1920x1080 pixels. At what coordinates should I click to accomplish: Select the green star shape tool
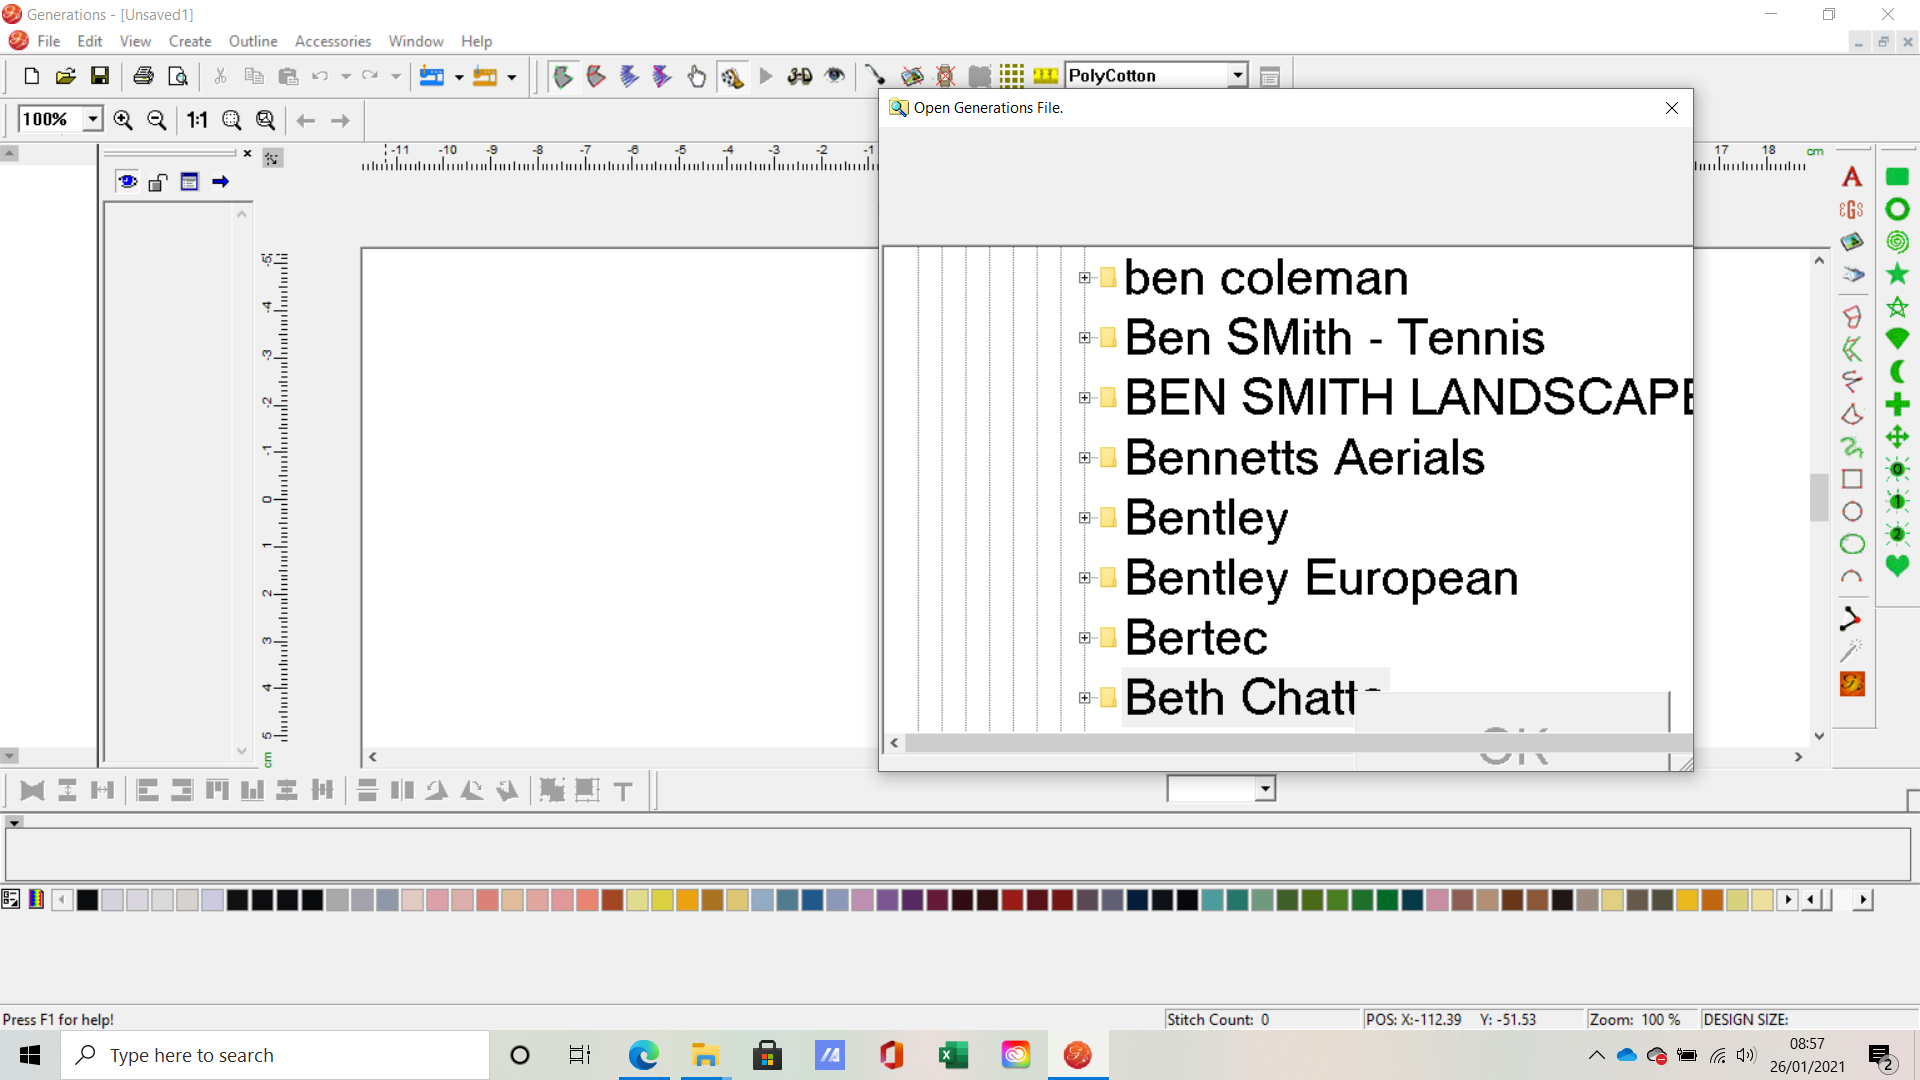1897,274
